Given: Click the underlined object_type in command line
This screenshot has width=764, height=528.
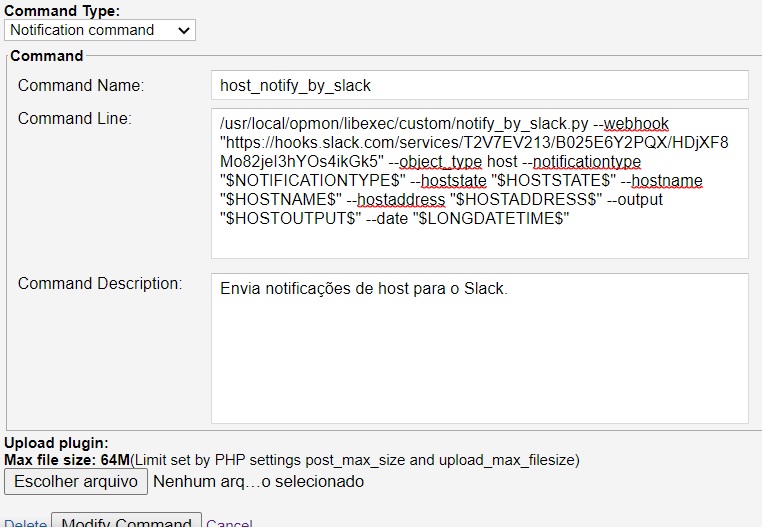Looking at the screenshot, I should pyautogui.click(x=441, y=162).
